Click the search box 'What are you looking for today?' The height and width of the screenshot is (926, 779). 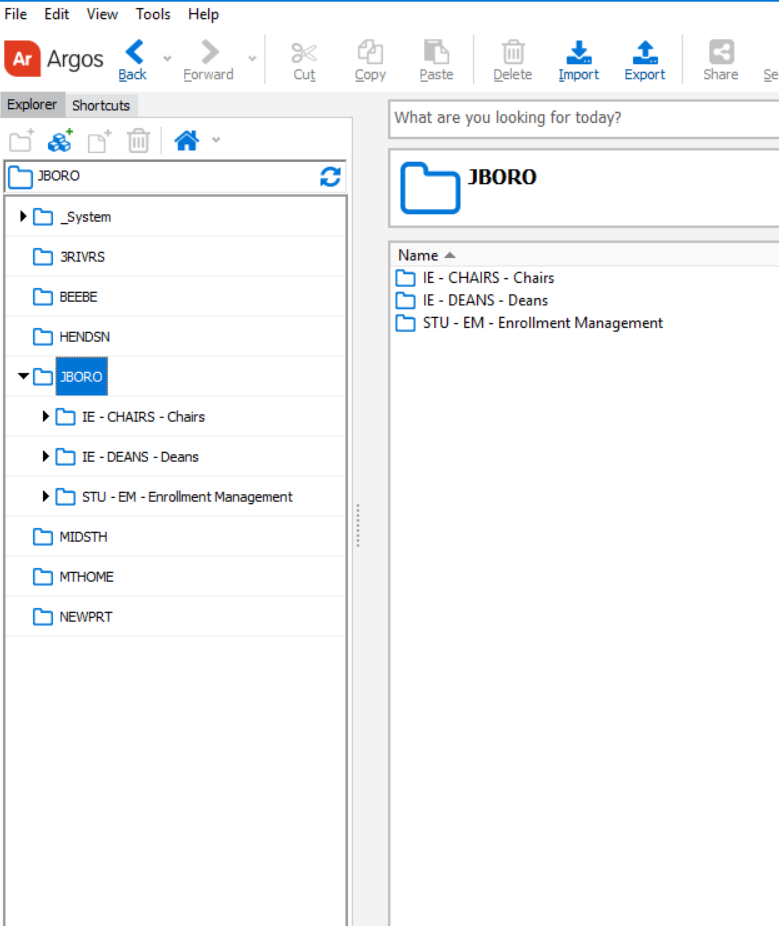click(x=584, y=118)
